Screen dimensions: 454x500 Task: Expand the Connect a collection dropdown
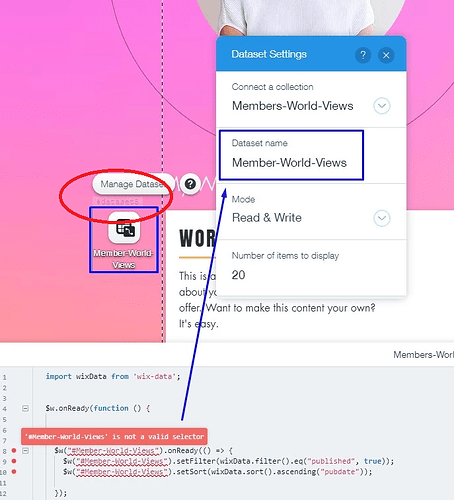click(382, 106)
